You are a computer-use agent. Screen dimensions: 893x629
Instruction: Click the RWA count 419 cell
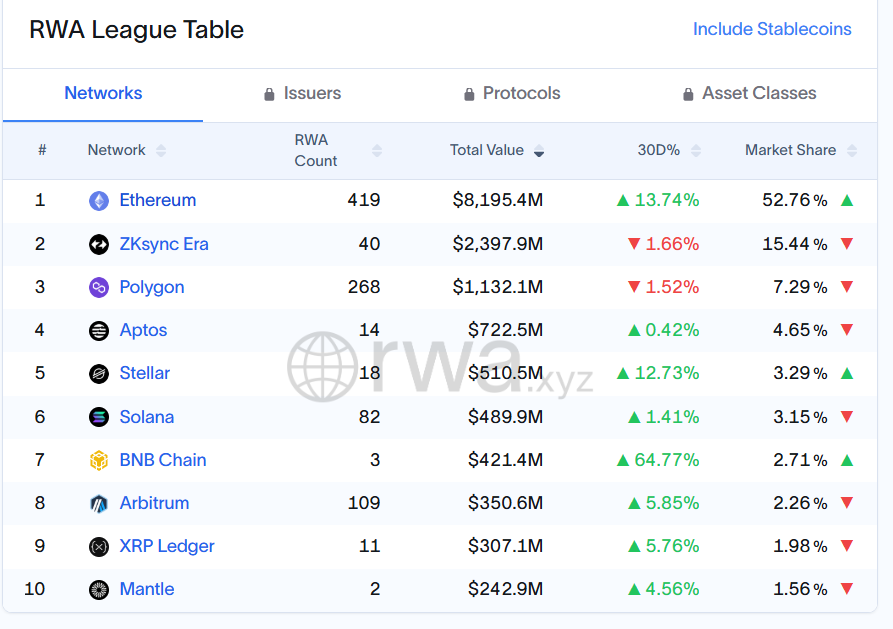364,200
